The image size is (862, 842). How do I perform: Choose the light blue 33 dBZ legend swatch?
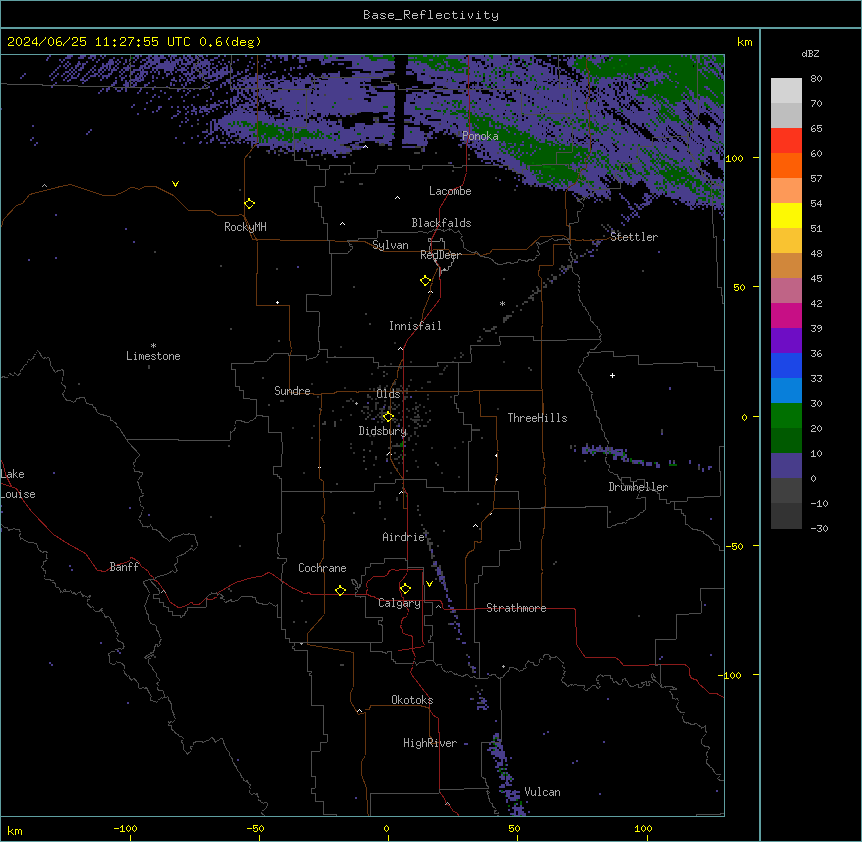tap(786, 390)
